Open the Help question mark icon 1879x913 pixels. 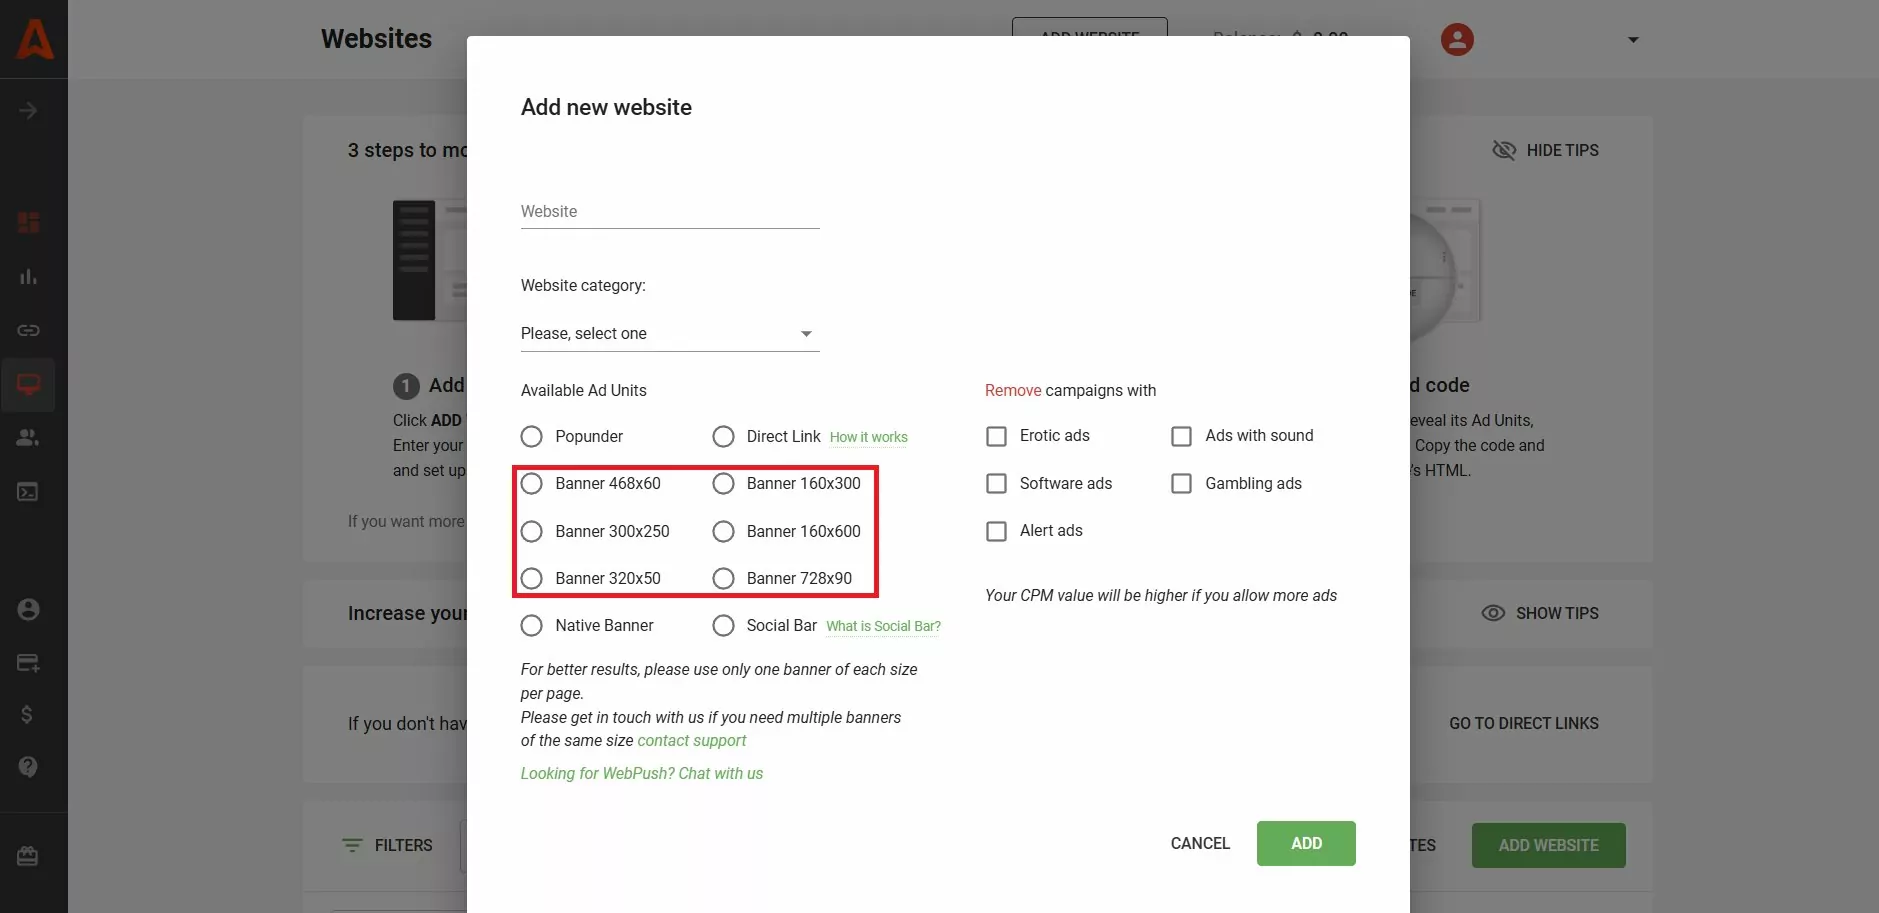click(x=28, y=766)
